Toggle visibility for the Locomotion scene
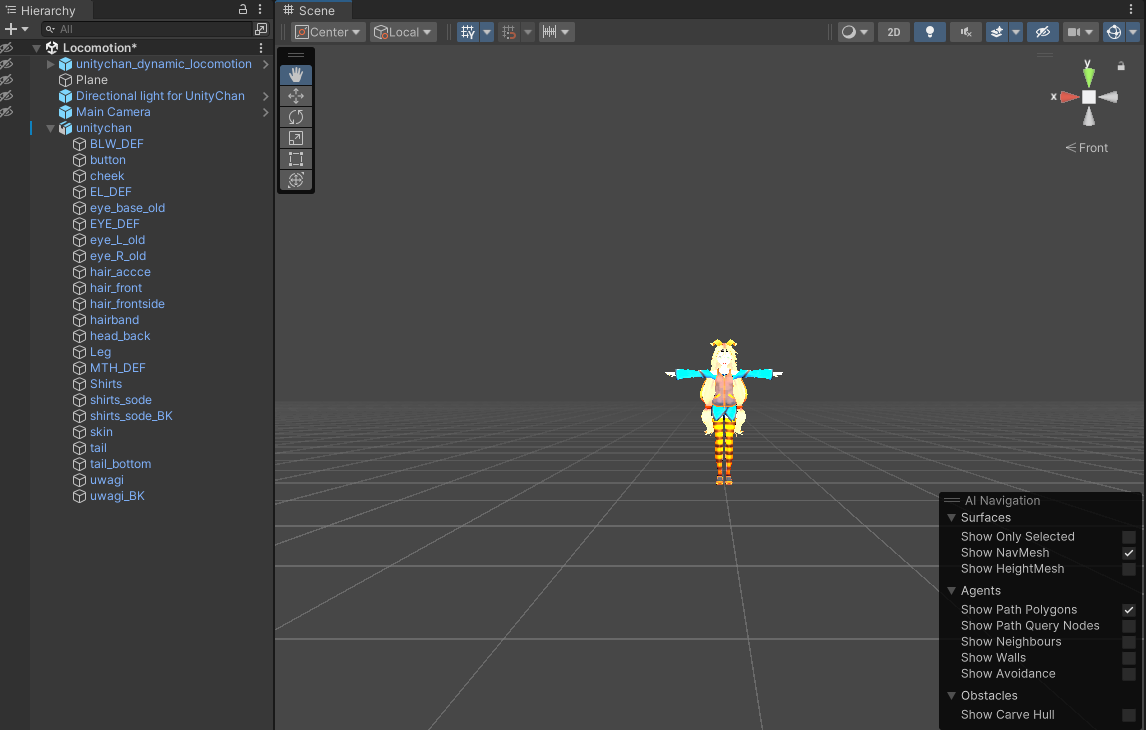 (x=7, y=47)
